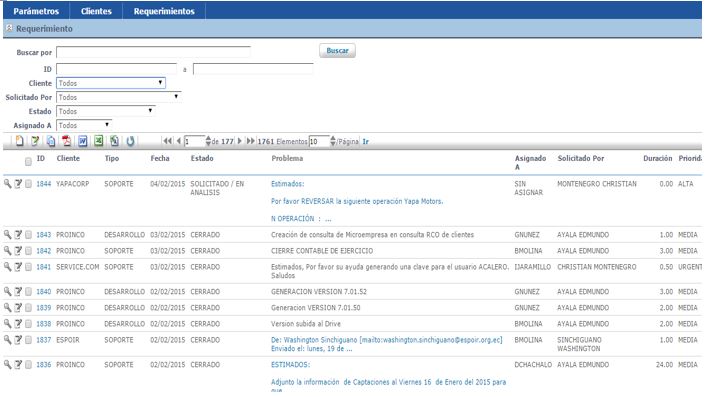714x397 pixels.
Task: Edit requirement 1841
Action: pos(18,266)
